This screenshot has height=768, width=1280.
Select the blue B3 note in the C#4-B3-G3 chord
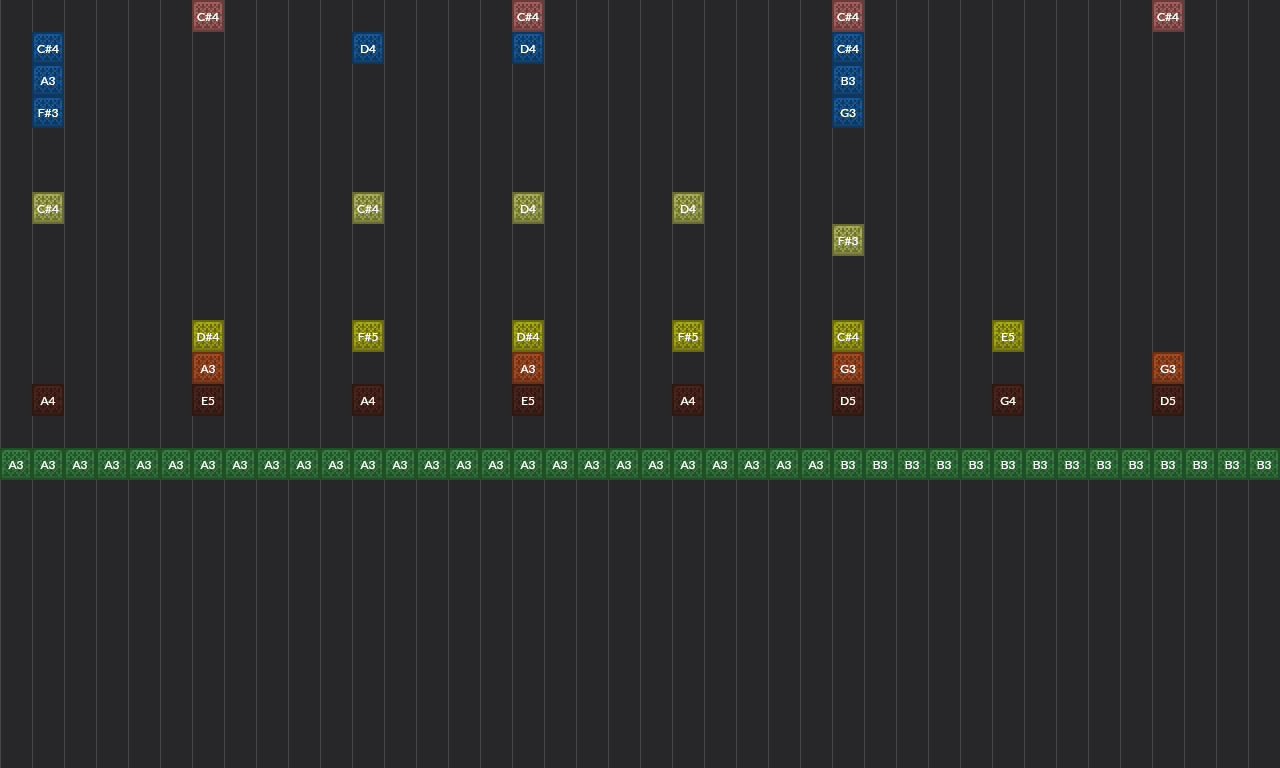click(848, 80)
